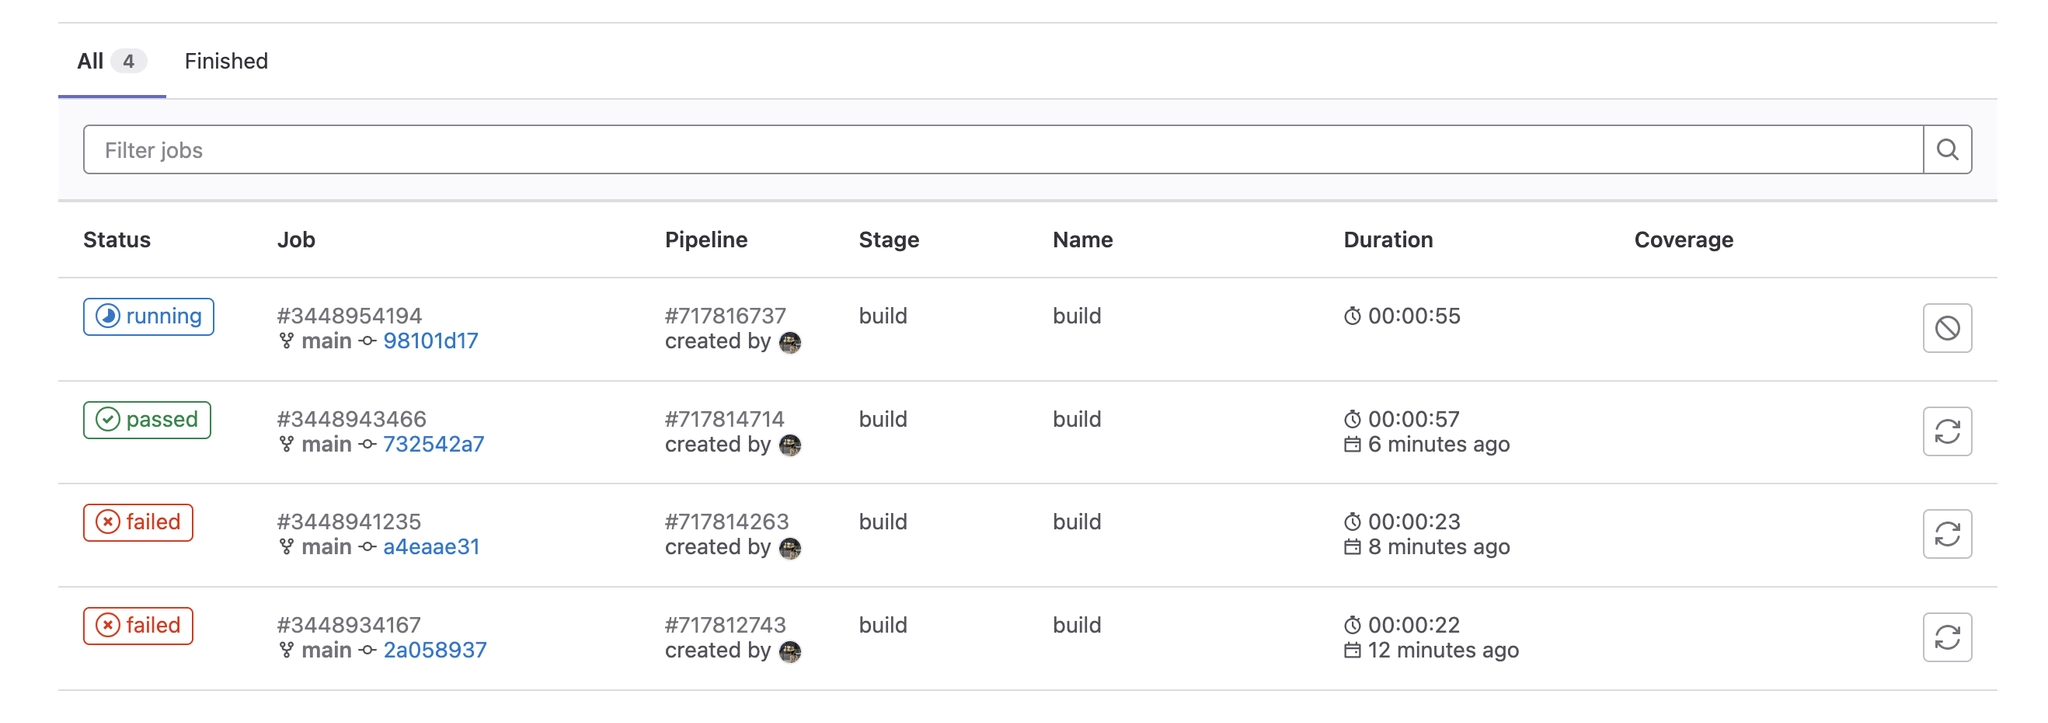Image resolution: width=2048 pixels, height=723 pixels.
Task: Cancel the running job #3448954194
Action: click(x=1947, y=328)
